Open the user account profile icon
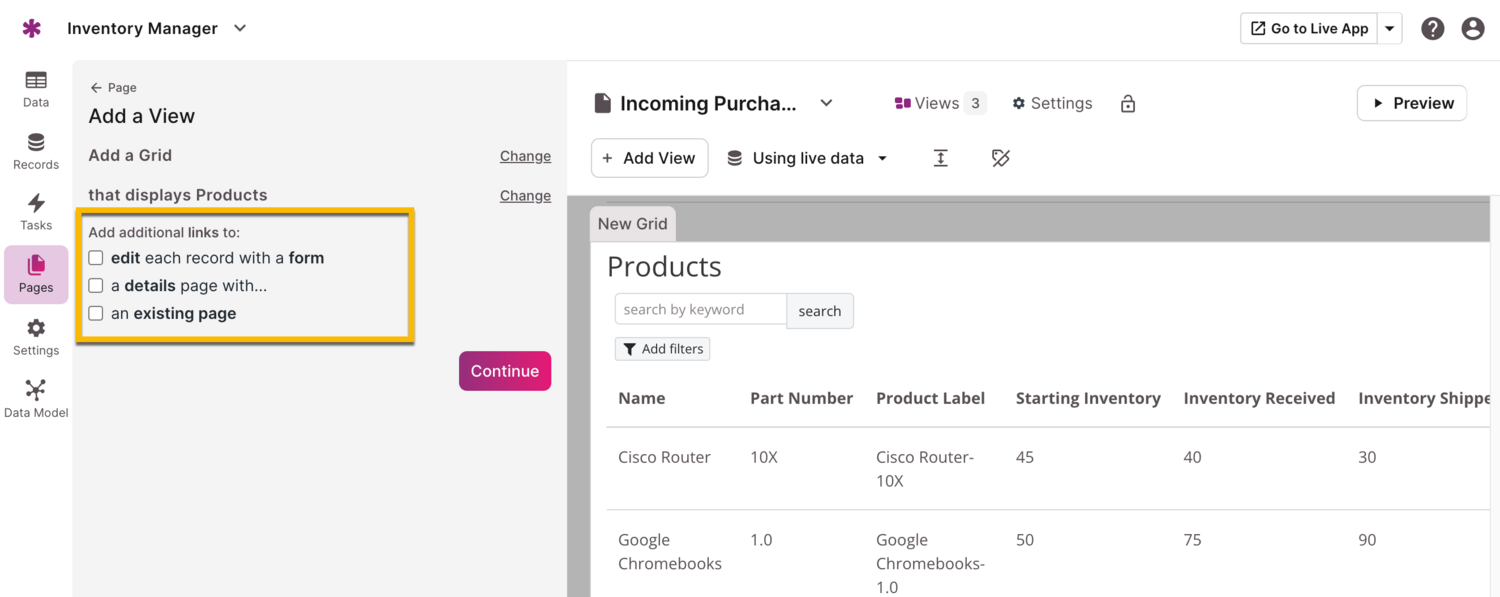The height and width of the screenshot is (597, 1500). pyautogui.click(x=1472, y=29)
